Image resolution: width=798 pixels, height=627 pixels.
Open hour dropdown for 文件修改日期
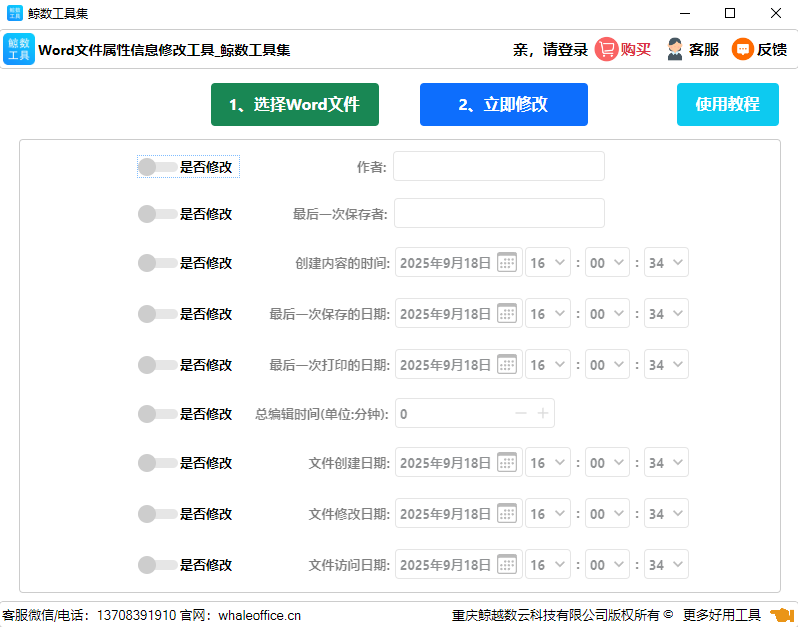[548, 514]
